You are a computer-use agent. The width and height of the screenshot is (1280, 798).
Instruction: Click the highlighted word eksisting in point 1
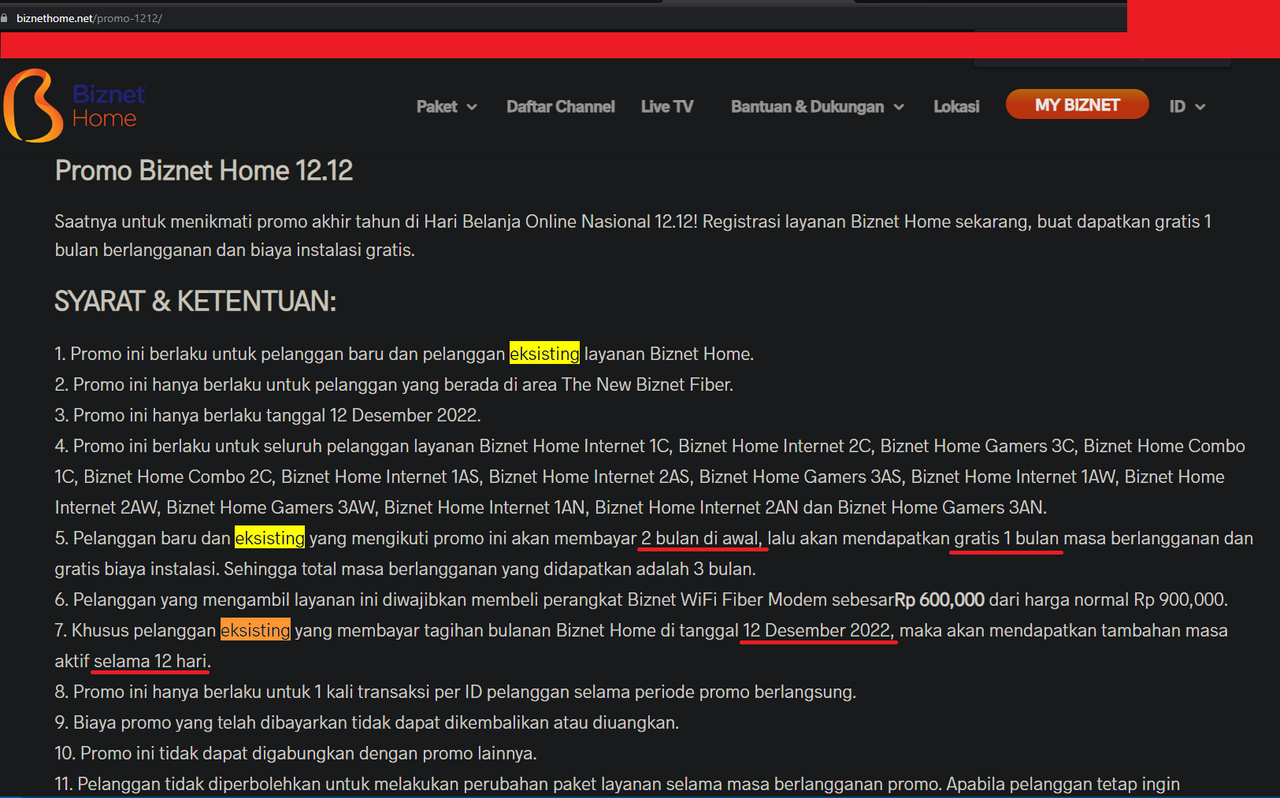tap(544, 353)
